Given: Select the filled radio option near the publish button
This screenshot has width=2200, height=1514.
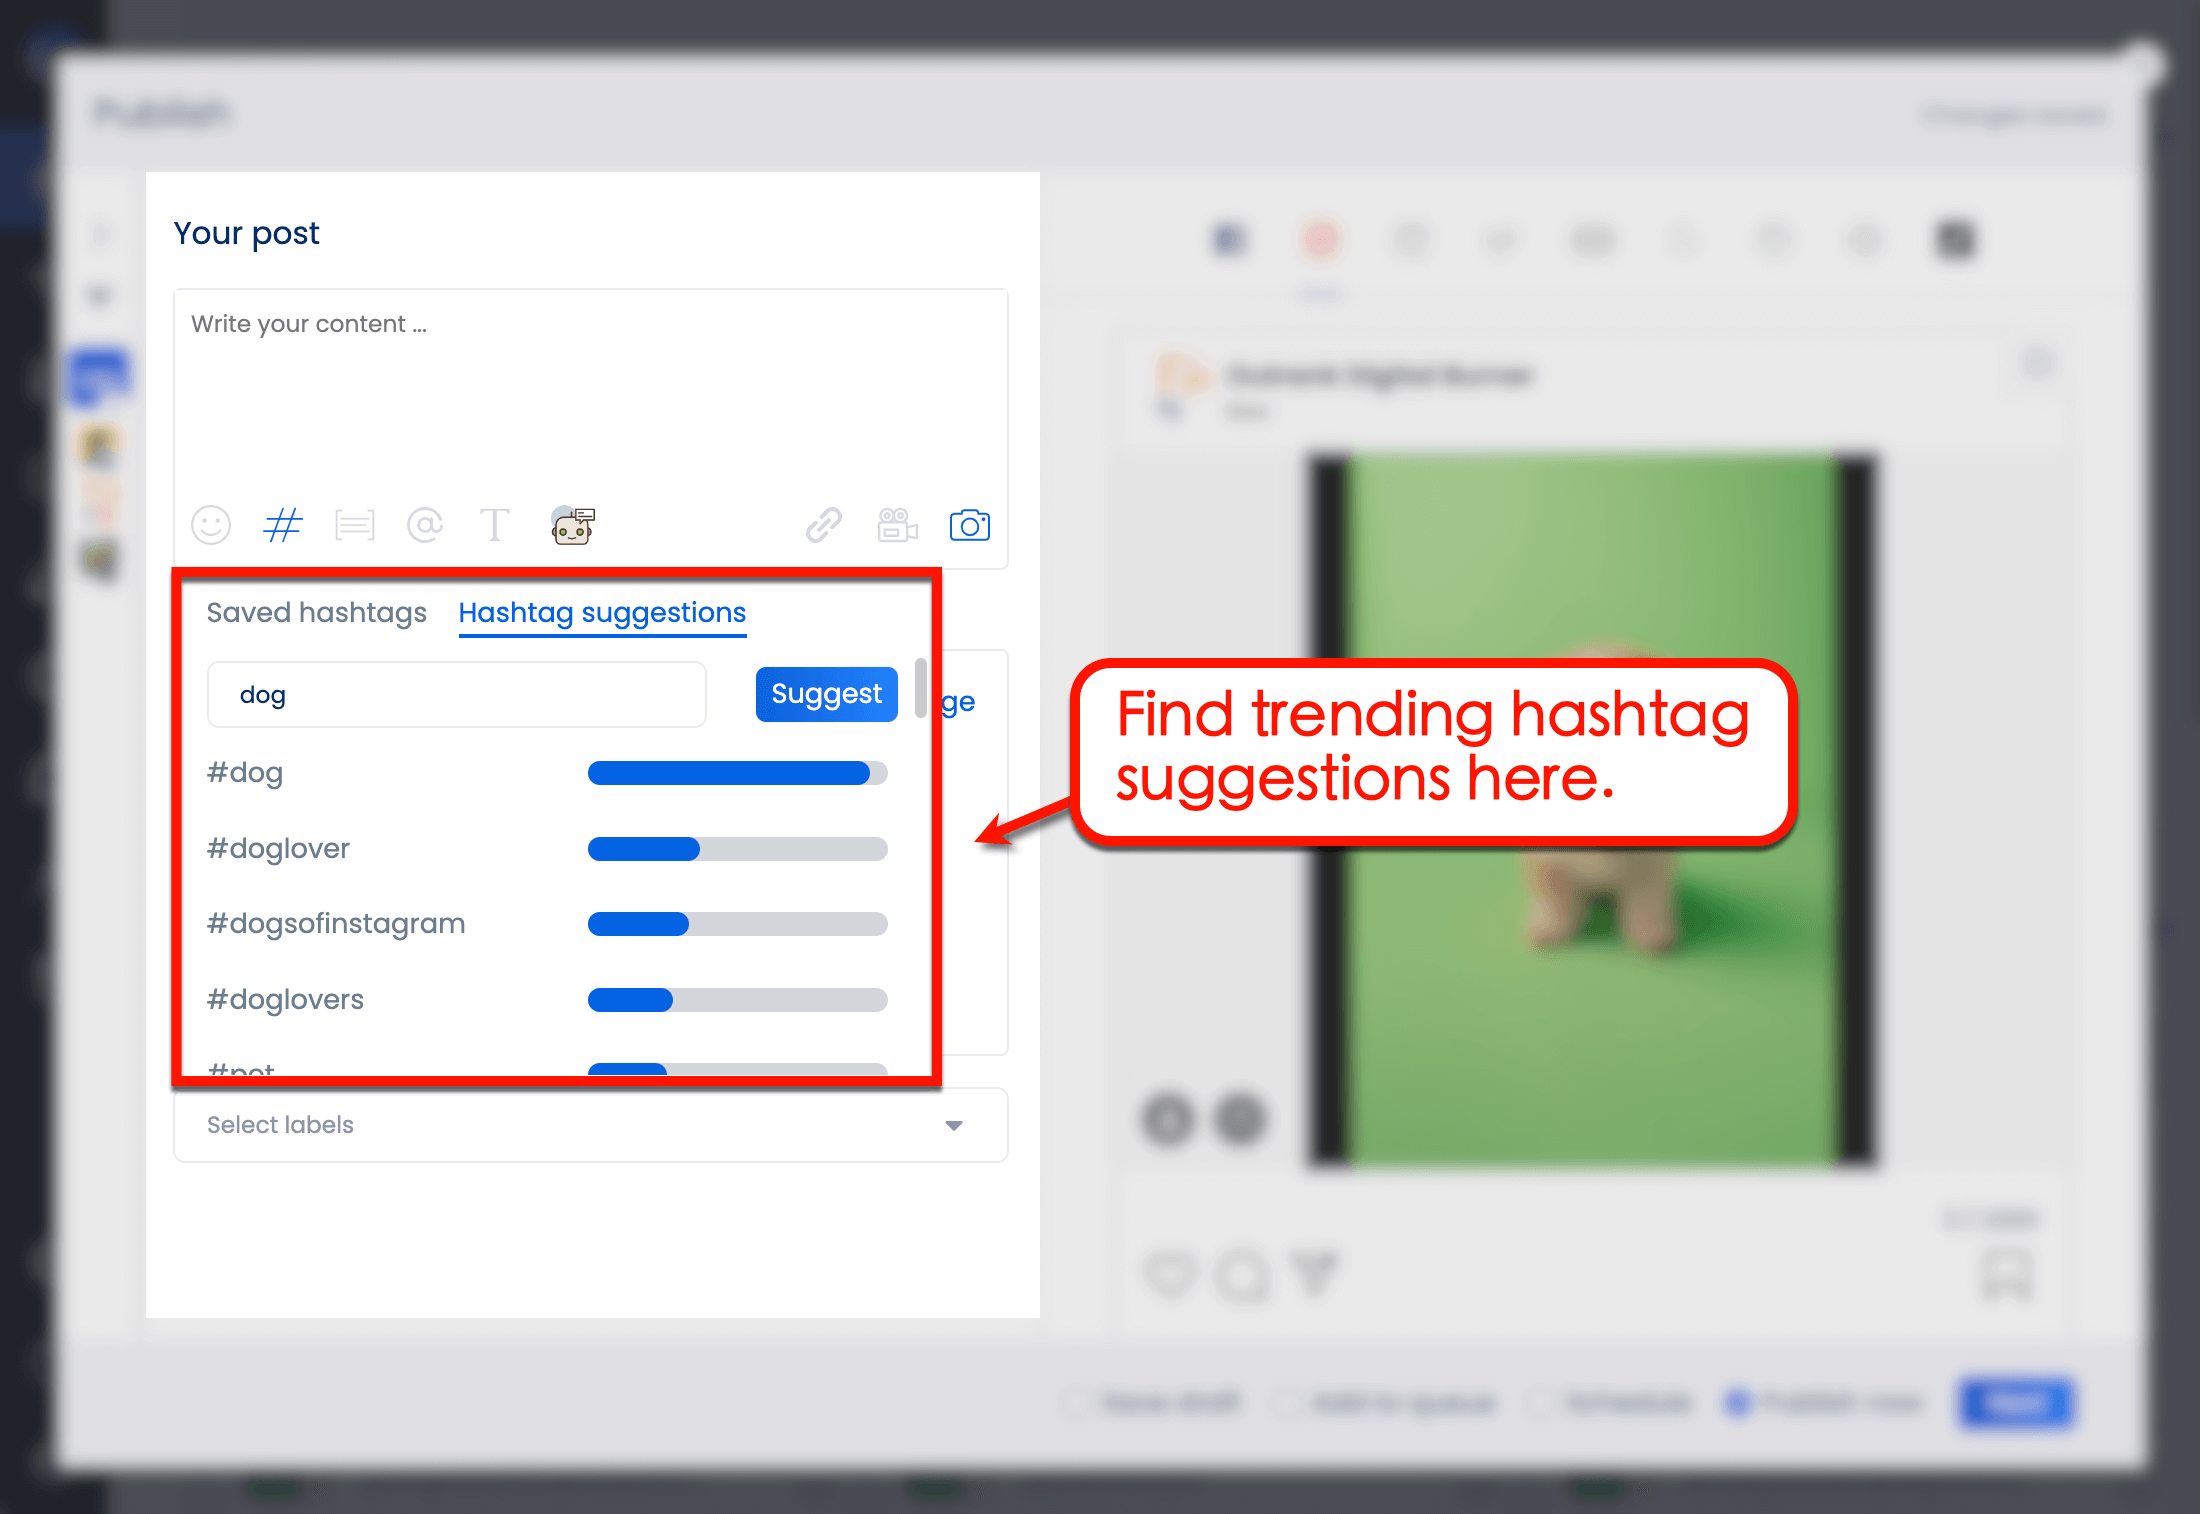Looking at the screenshot, I should (x=1738, y=1402).
